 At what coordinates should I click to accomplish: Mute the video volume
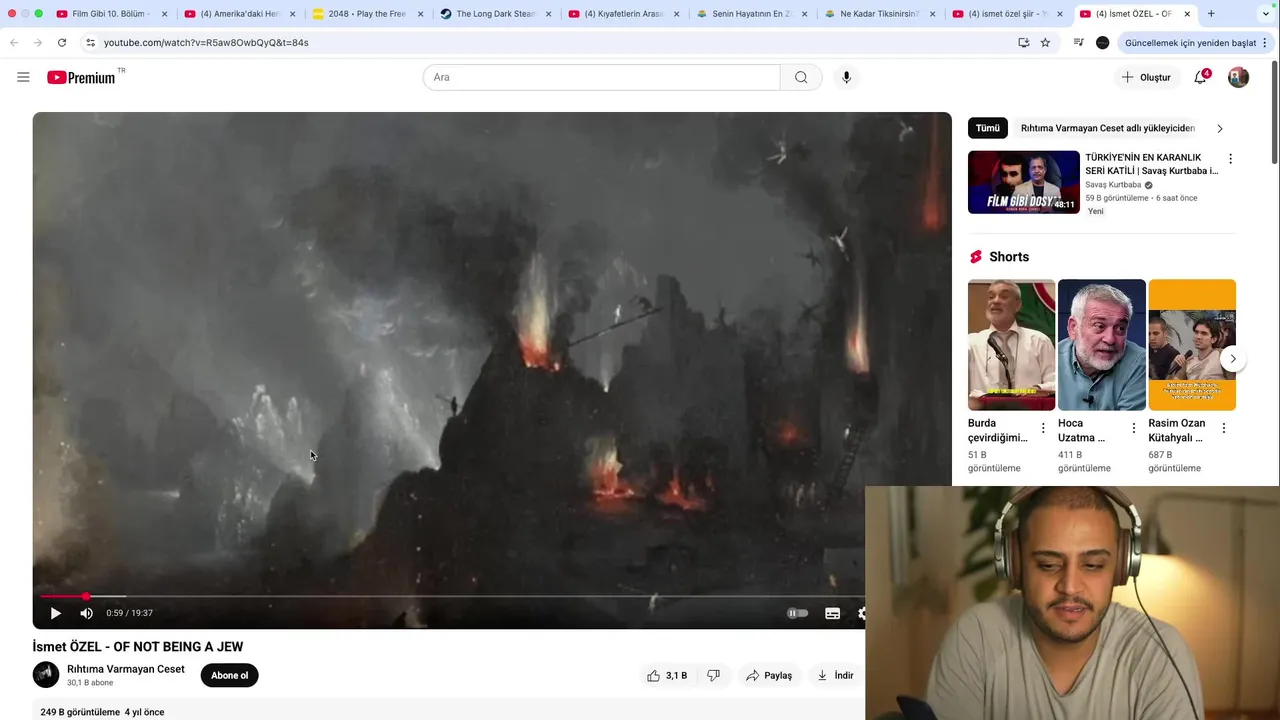[x=87, y=613]
